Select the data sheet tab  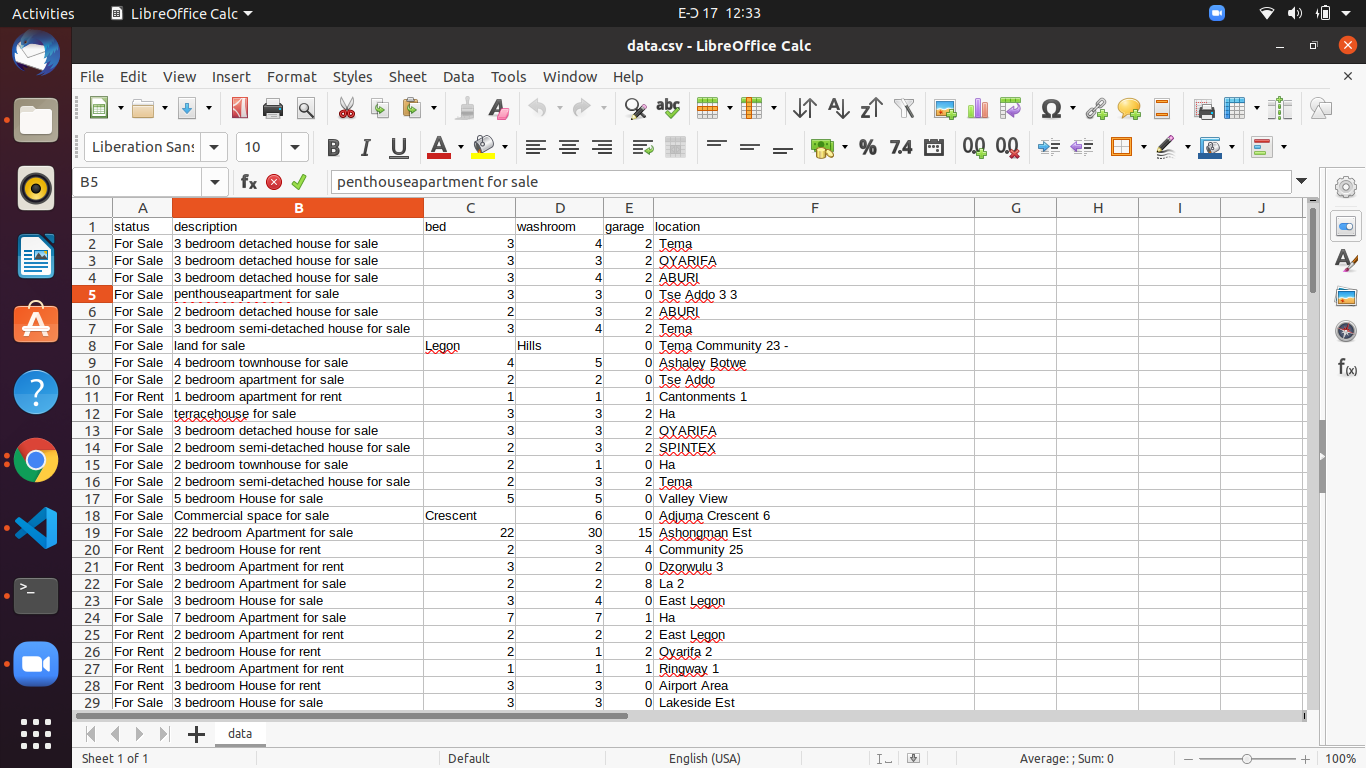click(x=240, y=733)
